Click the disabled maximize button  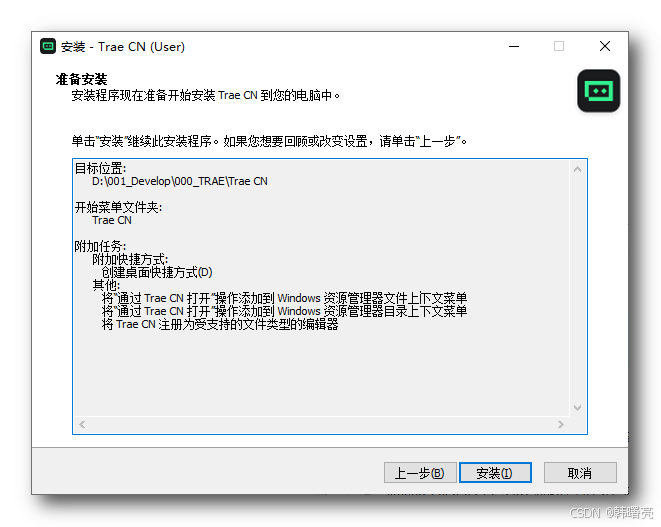(x=559, y=46)
